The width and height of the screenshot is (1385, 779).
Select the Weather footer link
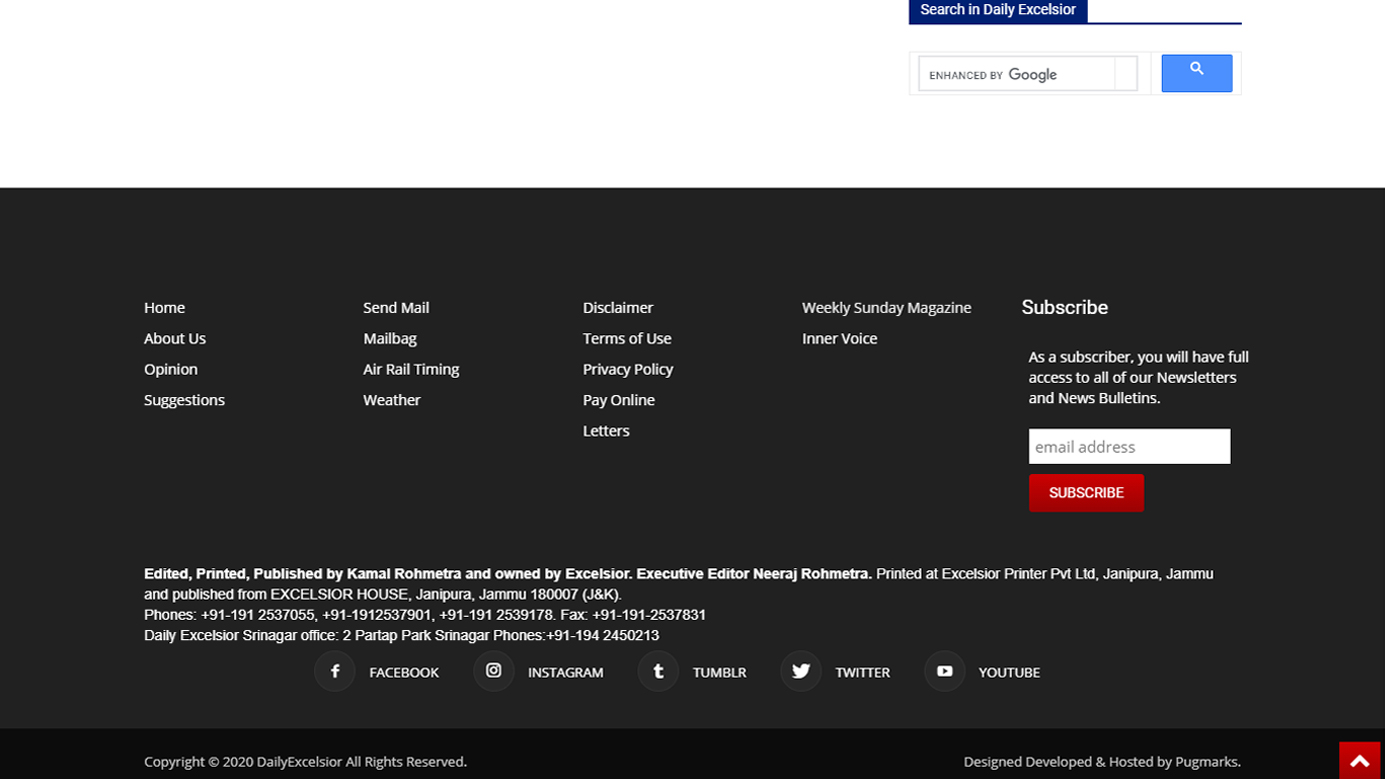pyautogui.click(x=392, y=400)
